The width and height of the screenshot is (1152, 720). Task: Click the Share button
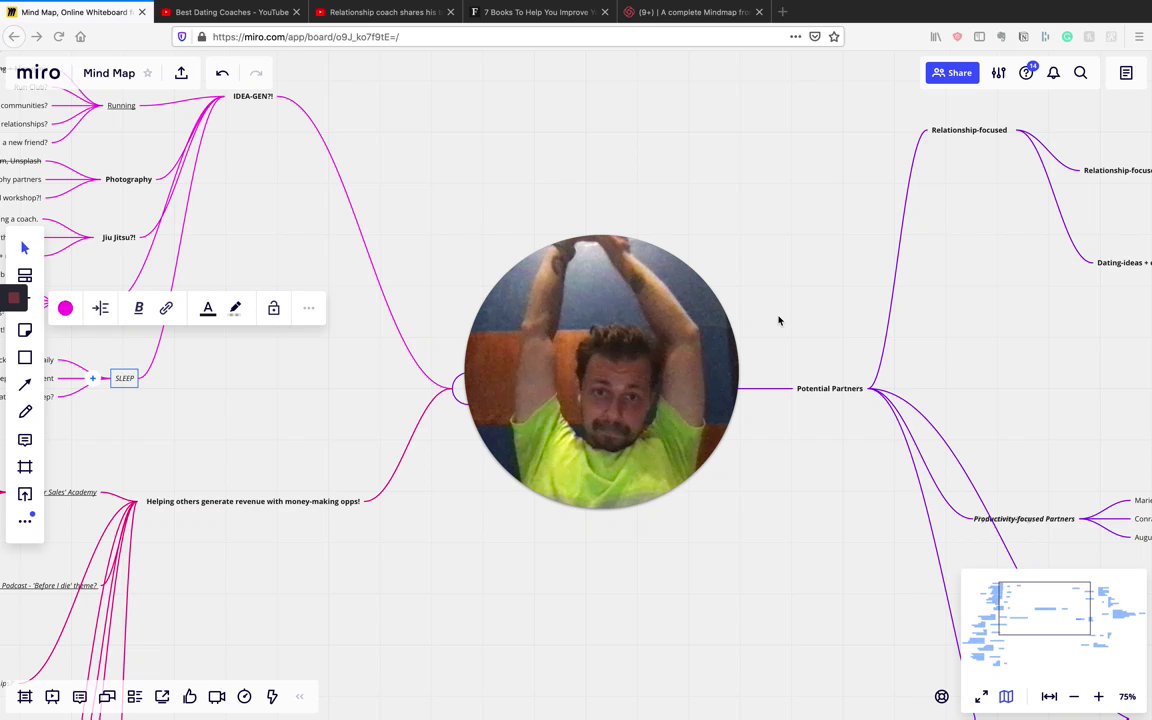[x=952, y=73]
